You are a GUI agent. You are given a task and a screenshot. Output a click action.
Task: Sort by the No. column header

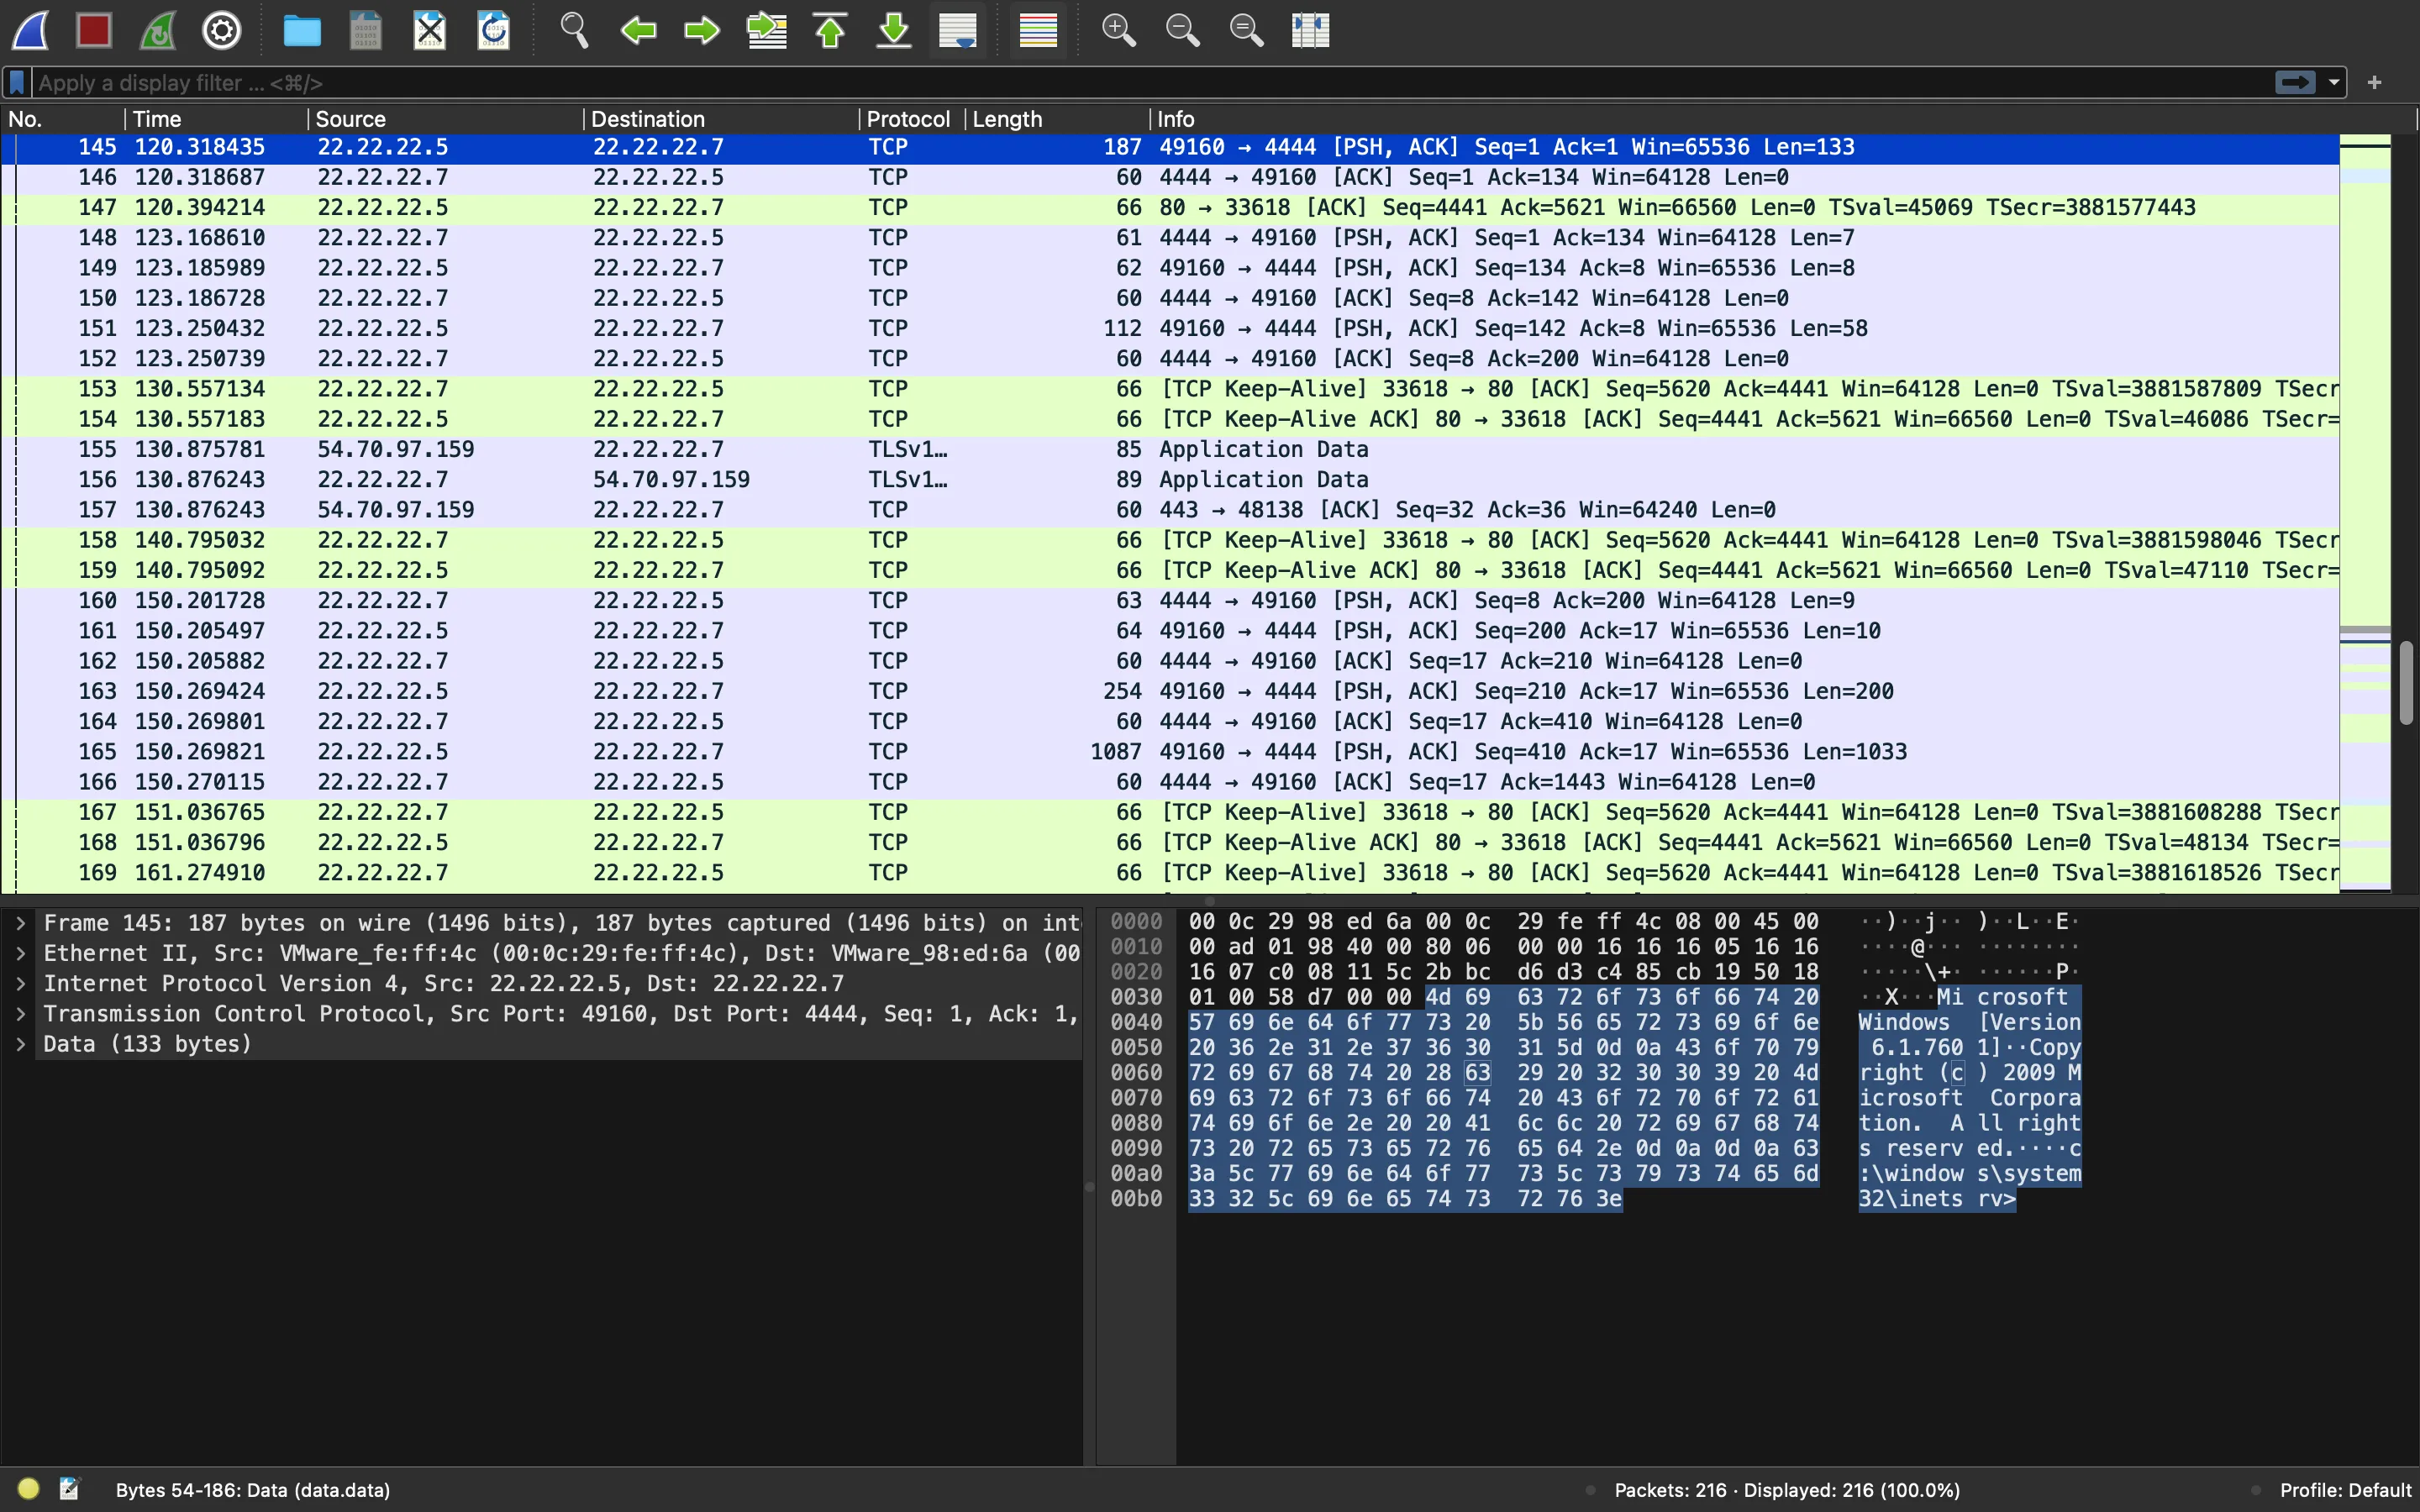(x=62, y=119)
